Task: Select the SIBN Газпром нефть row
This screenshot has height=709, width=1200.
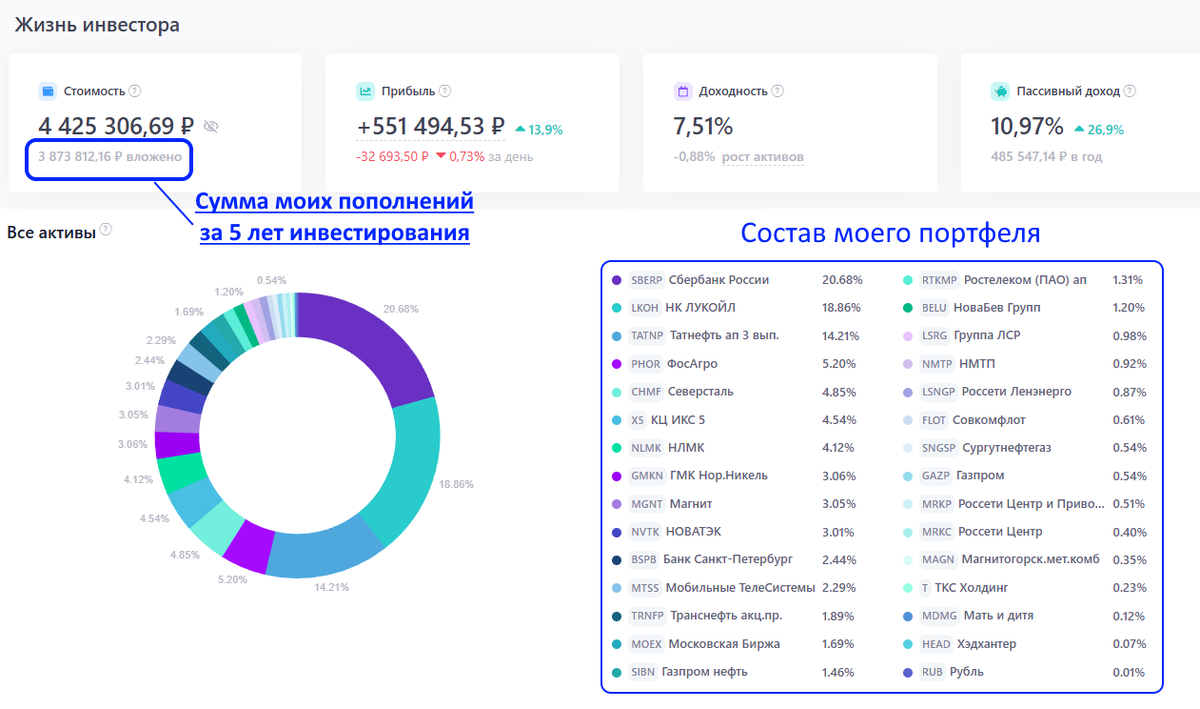Action: tap(738, 672)
